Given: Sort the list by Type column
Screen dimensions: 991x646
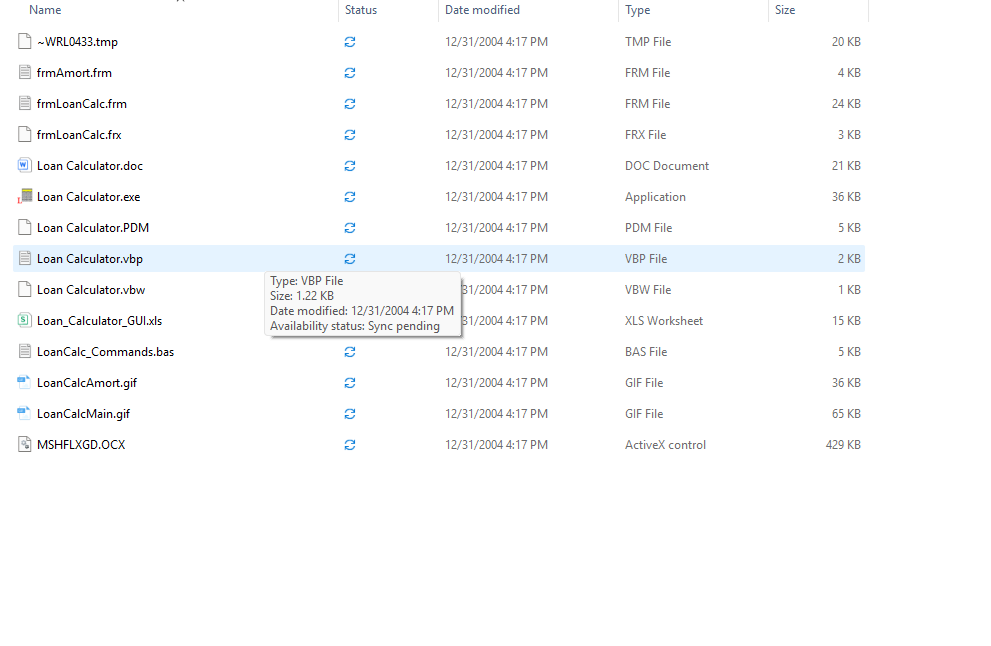Looking at the screenshot, I should (637, 10).
